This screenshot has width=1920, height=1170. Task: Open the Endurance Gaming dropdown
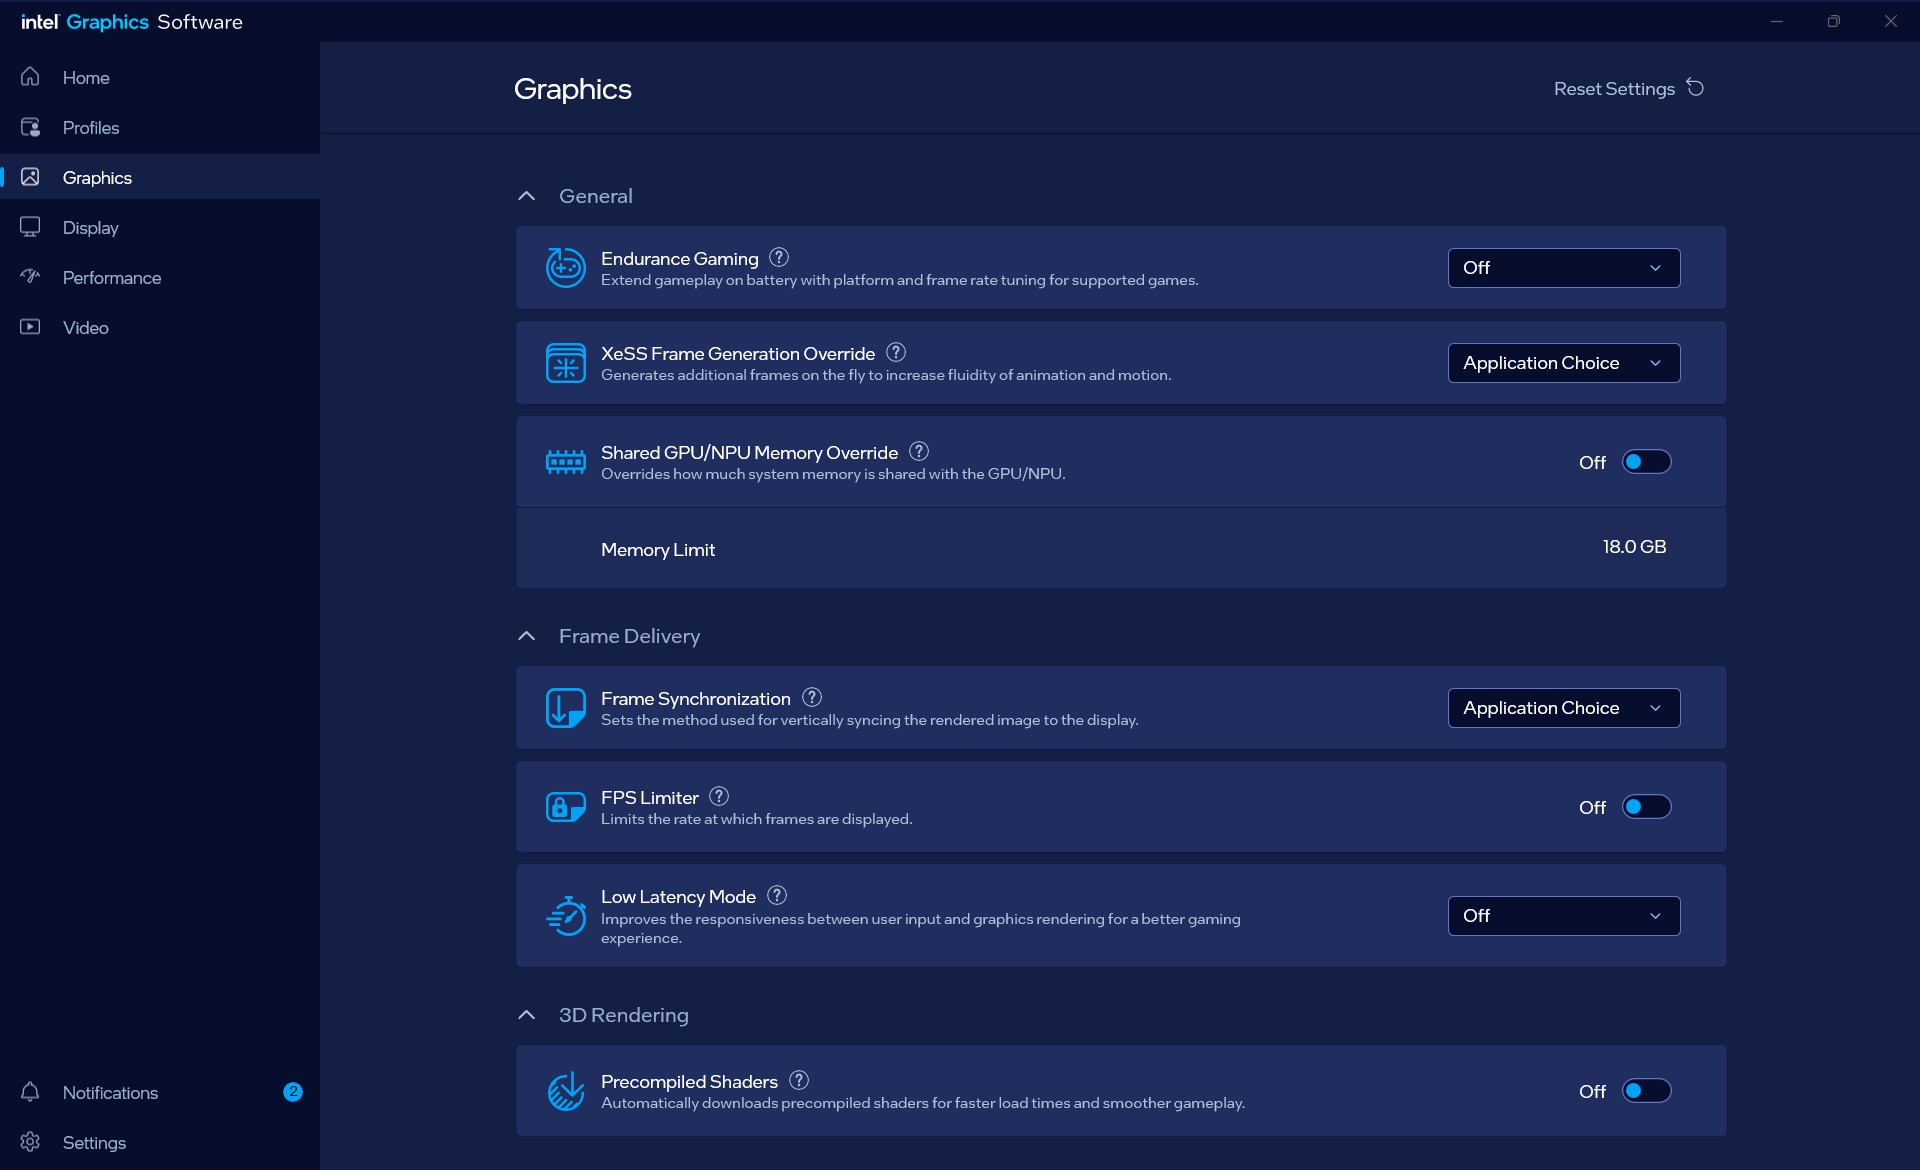click(x=1564, y=268)
